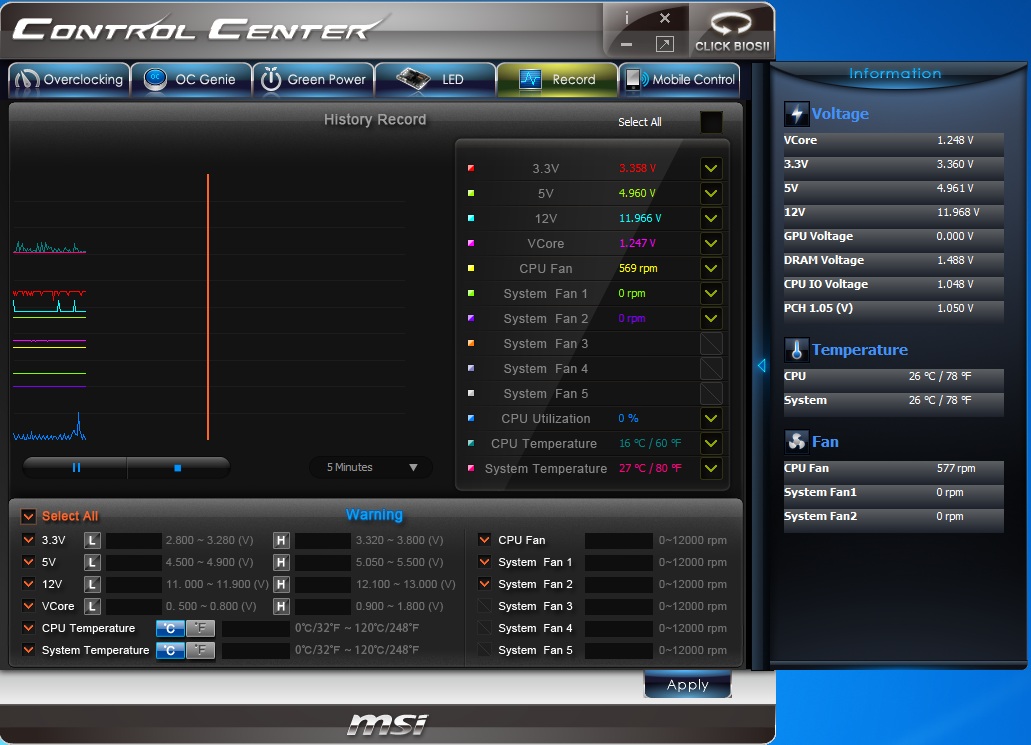This screenshot has width=1031, height=745.
Task: Click the 5V low limit L icon
Action: click(93, 562)
